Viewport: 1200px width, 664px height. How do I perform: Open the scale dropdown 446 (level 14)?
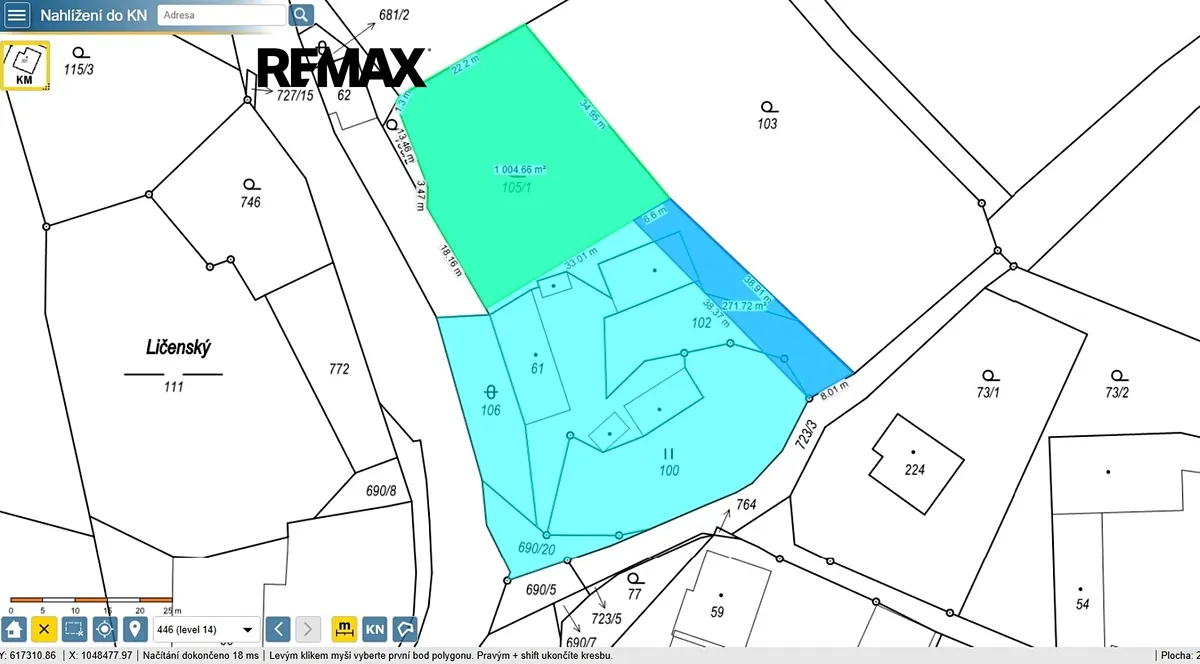(x=206, y=629)
